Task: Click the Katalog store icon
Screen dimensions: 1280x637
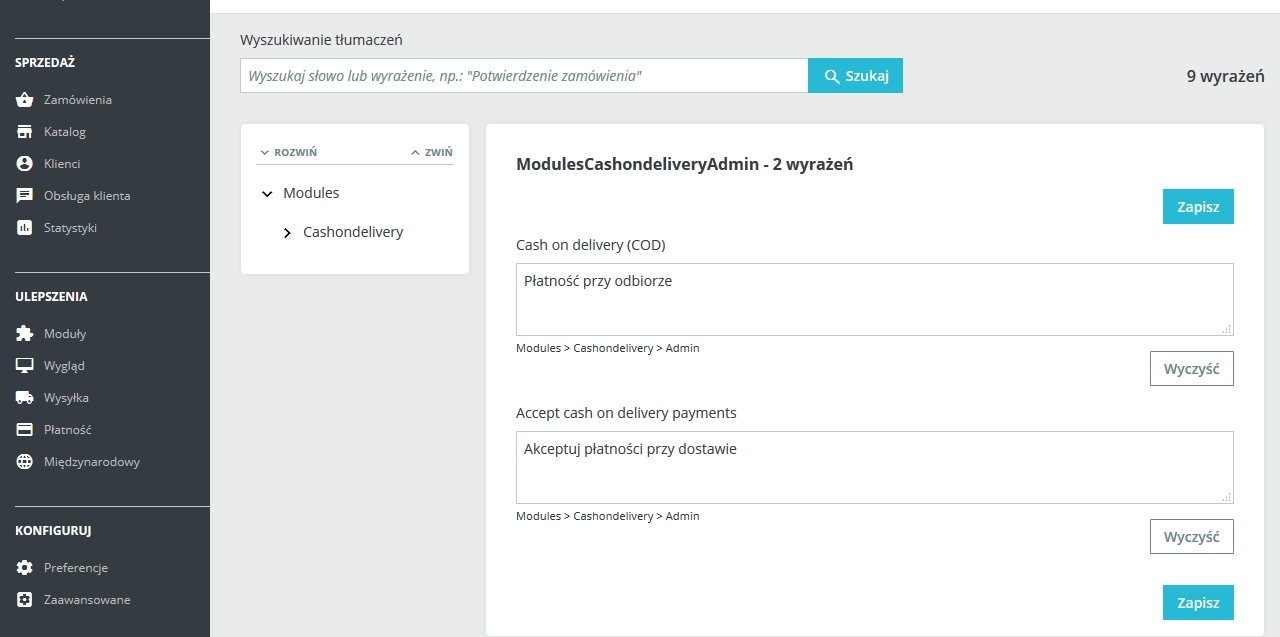Action: pos(25,132)
